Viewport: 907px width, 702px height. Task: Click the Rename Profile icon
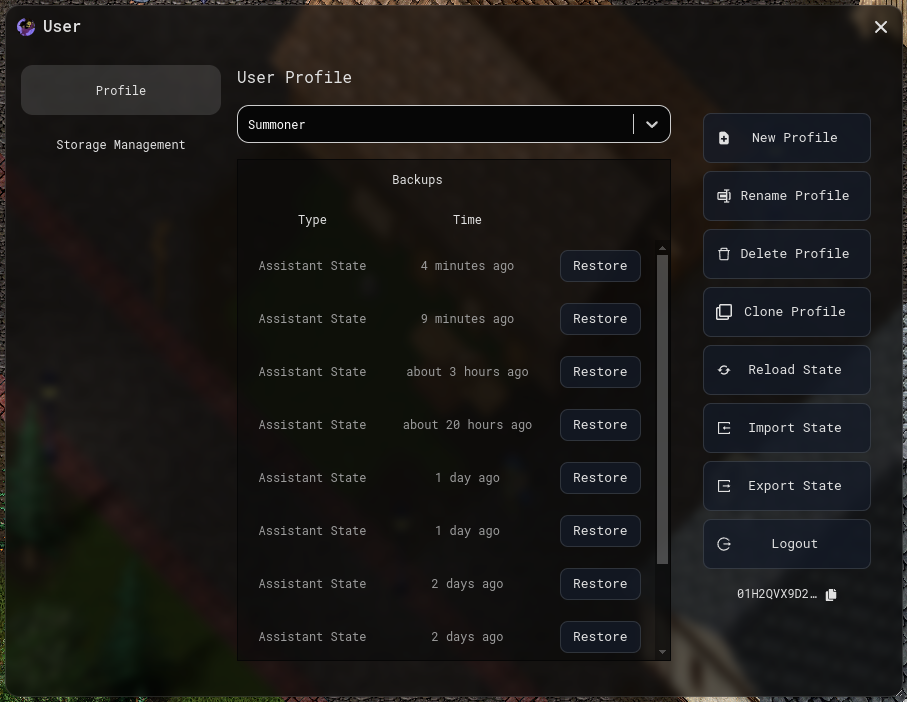(724, 196)
